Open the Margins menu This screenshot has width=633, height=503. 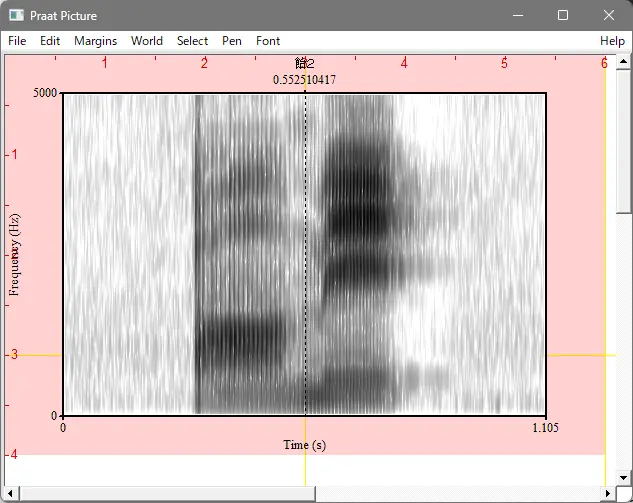95,41
